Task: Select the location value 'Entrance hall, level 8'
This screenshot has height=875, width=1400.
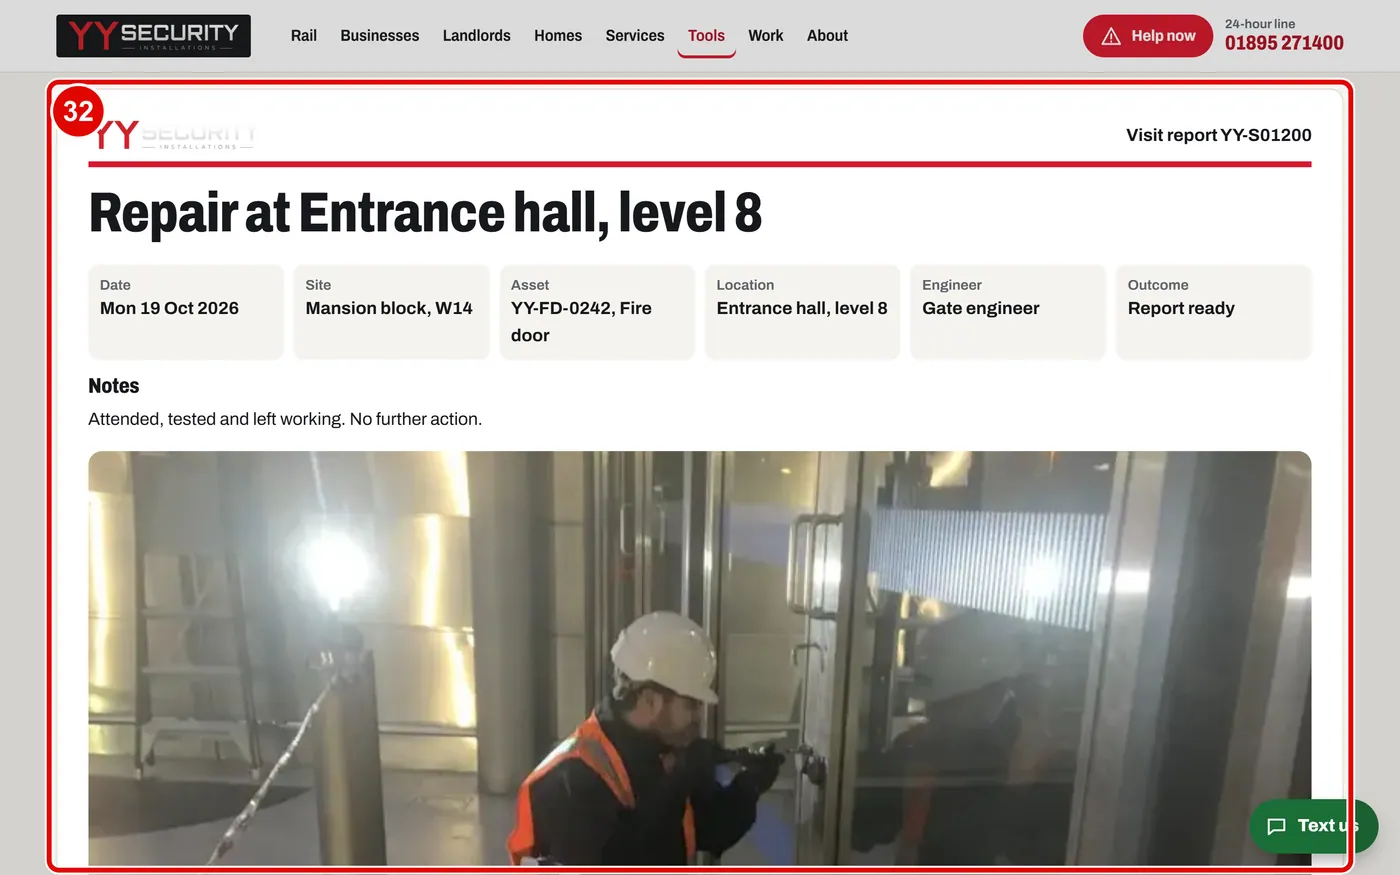Action: (x=802, y=308)
